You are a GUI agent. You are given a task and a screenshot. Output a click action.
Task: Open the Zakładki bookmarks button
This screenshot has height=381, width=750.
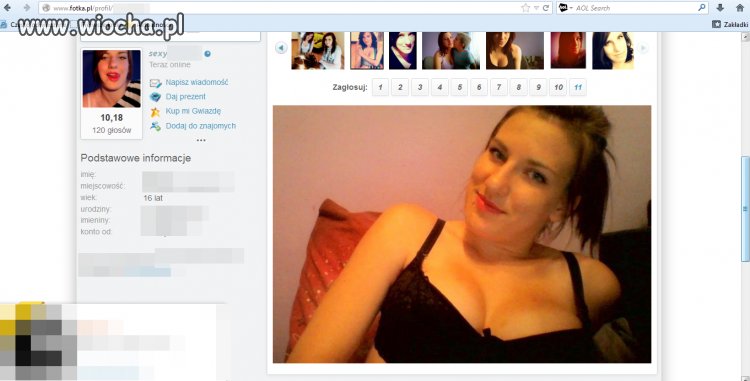(730, 24)
